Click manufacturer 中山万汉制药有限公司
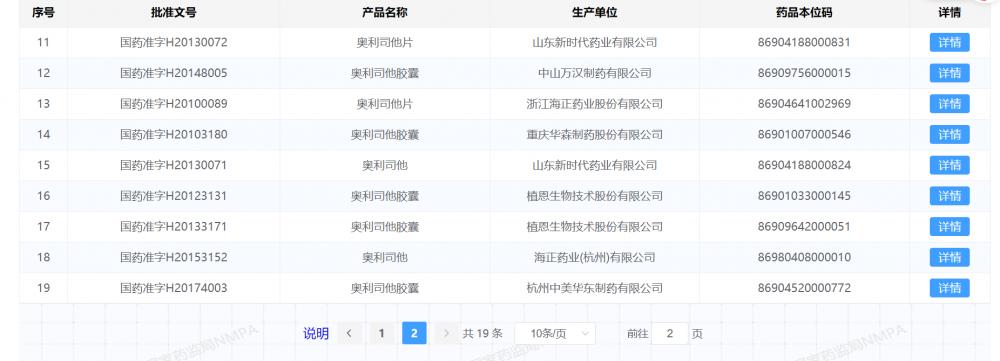 [594, 73]
